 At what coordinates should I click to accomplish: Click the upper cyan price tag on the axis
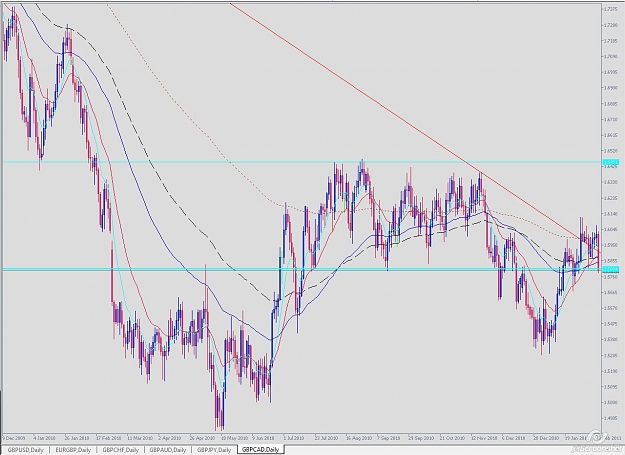610,162
